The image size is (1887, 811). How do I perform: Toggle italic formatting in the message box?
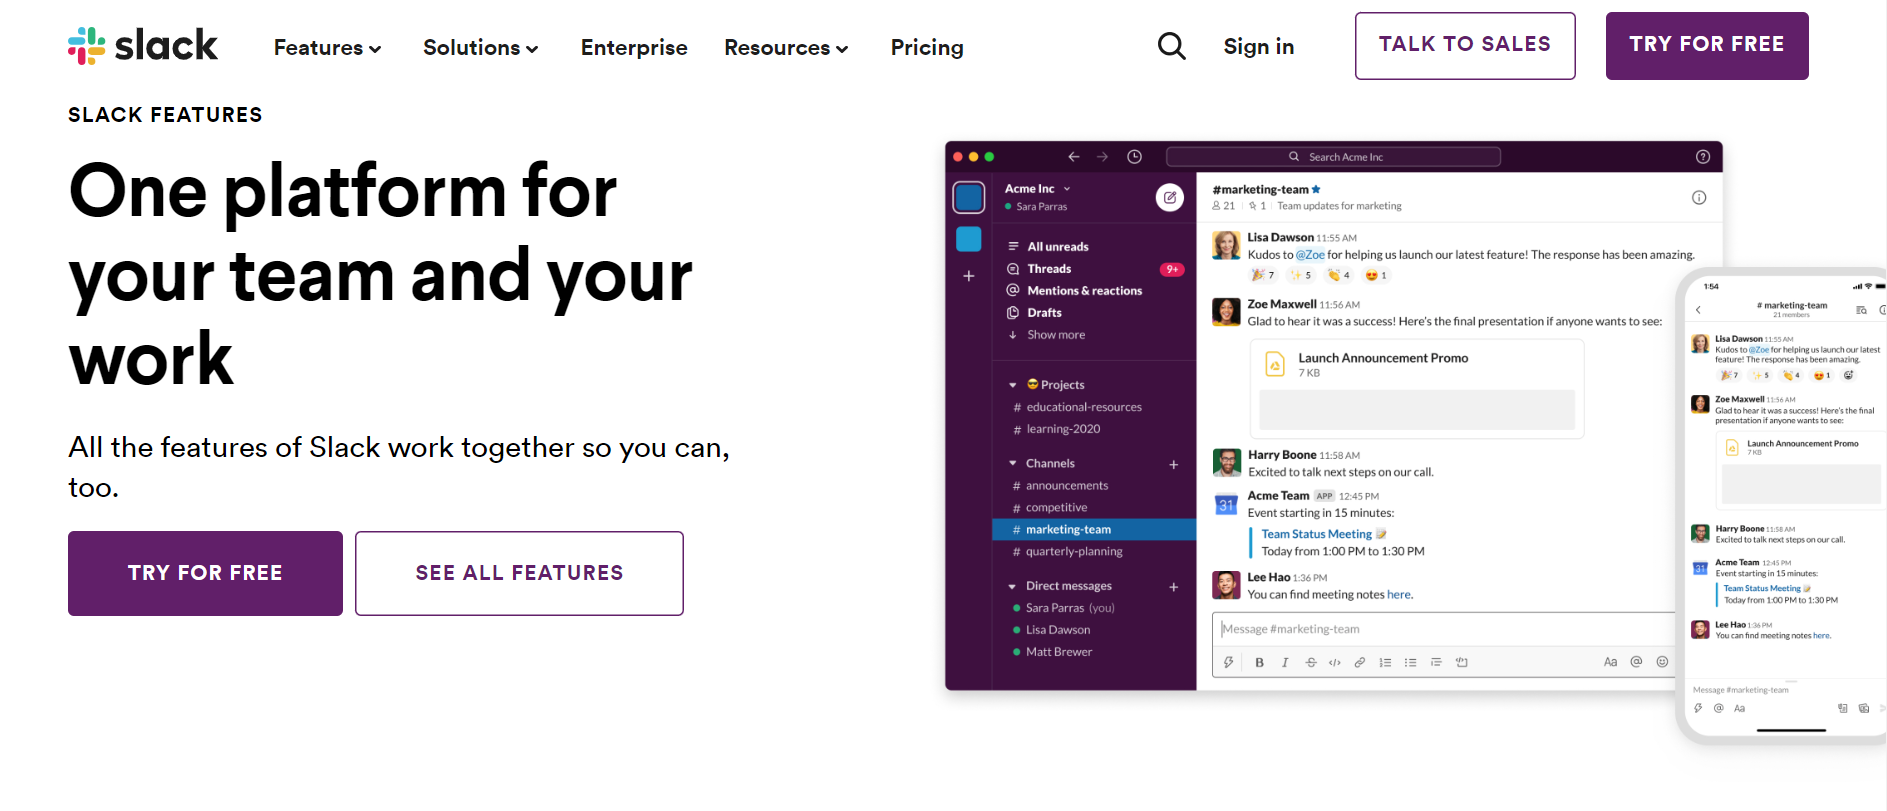pyautogui.click(x=1284, y=661)
